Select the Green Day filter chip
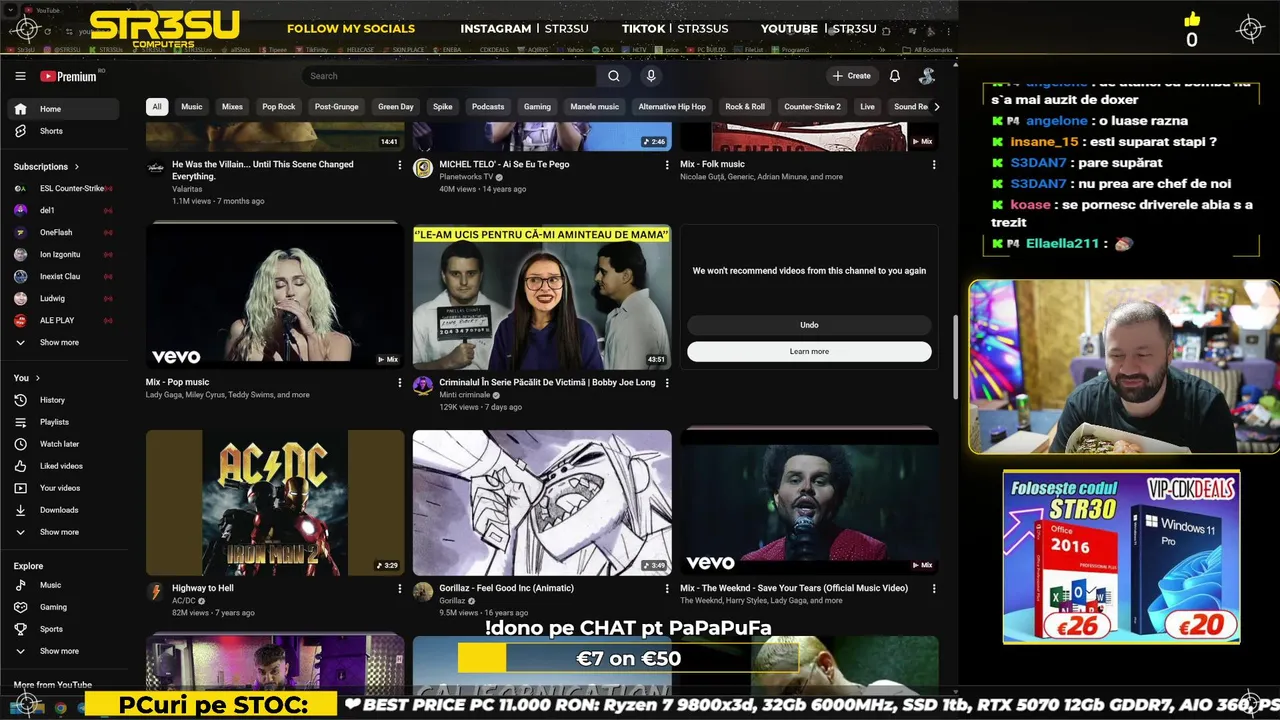1280x720 pixels. point(396,107)
